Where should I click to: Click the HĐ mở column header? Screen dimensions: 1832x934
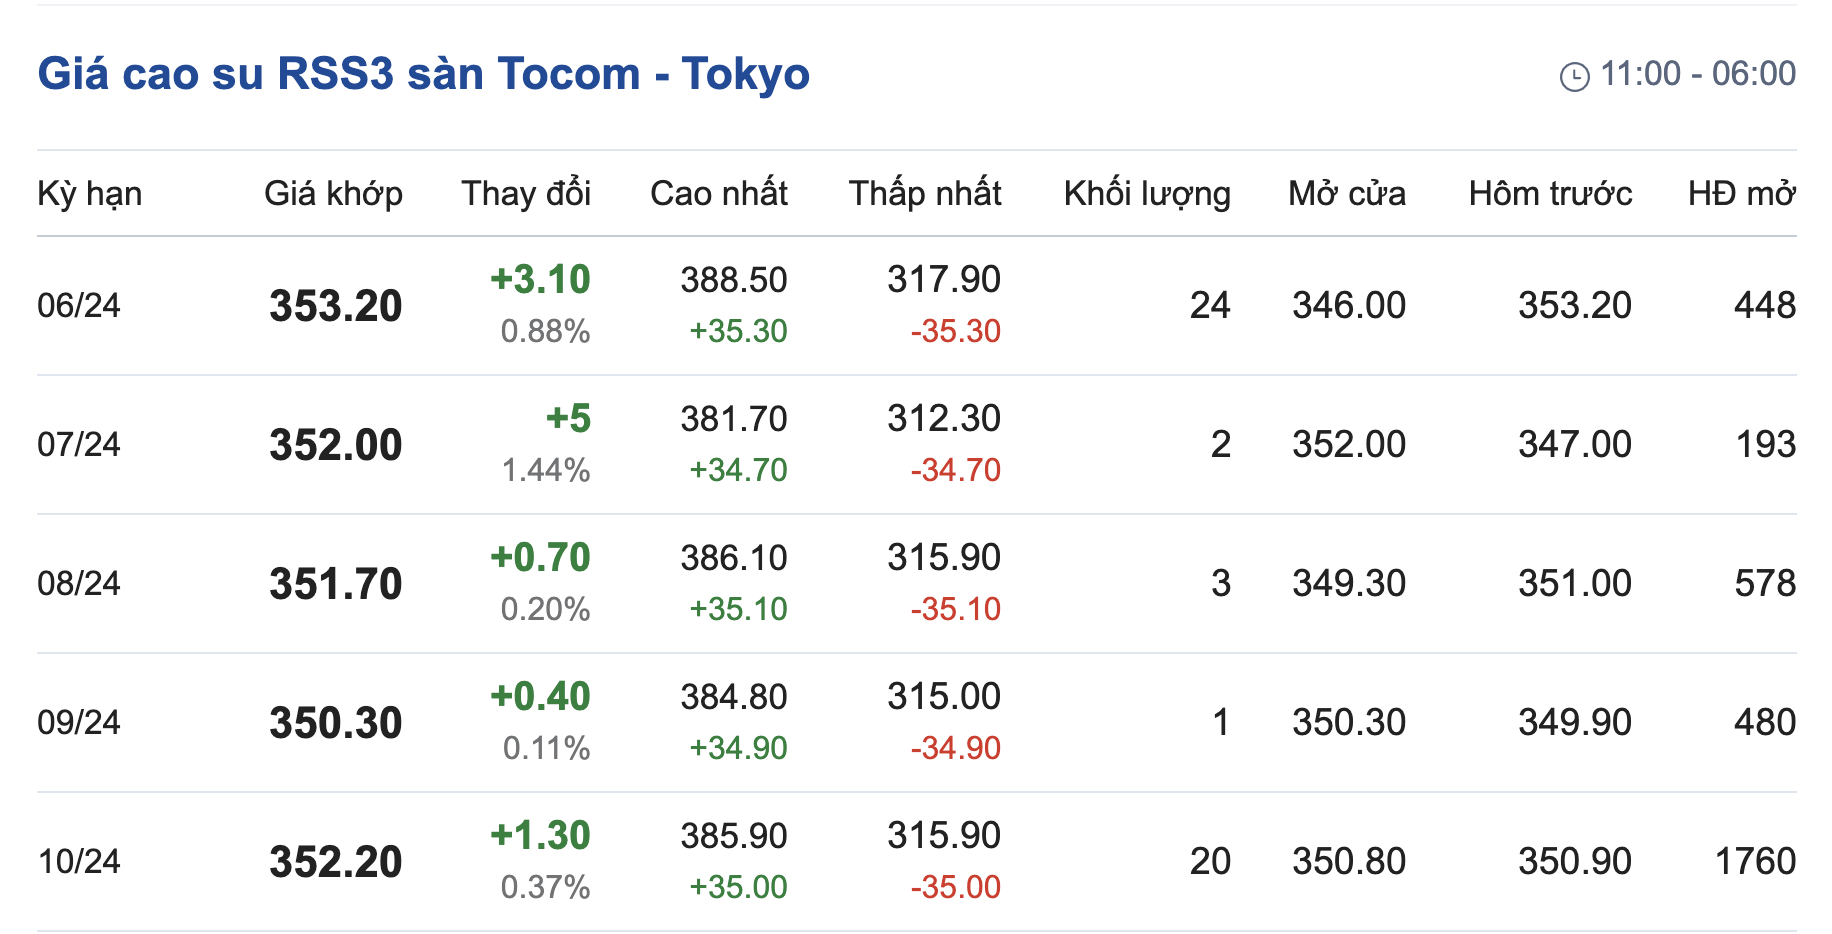point(1741,193)
